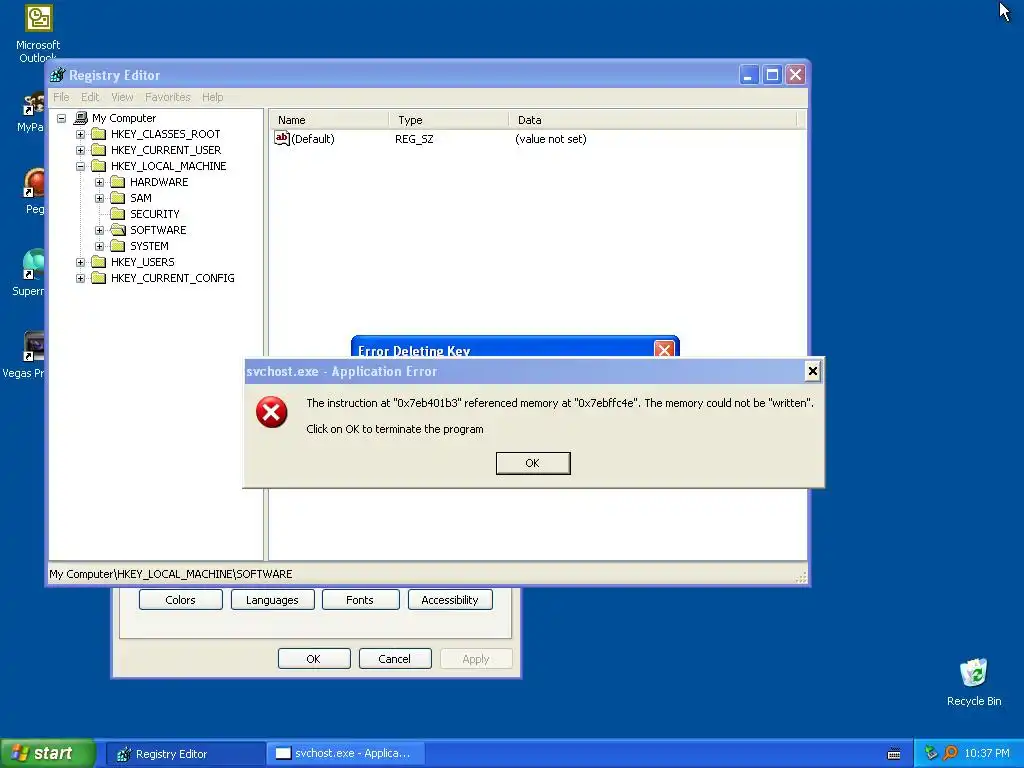Switch to svchost.exe taskbar button
Screen dimensions: 1024x768
pos(346,754)
